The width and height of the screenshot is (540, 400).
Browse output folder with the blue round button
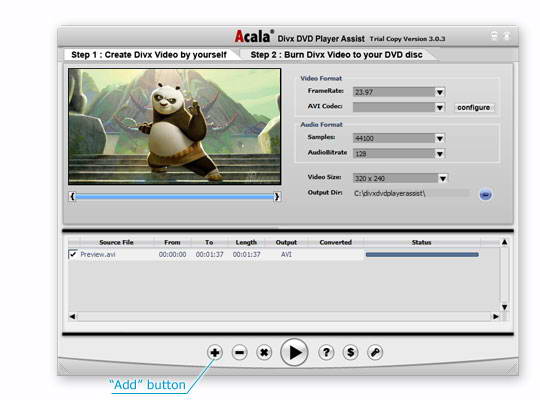pyautogui.click(x=486, y=195)
